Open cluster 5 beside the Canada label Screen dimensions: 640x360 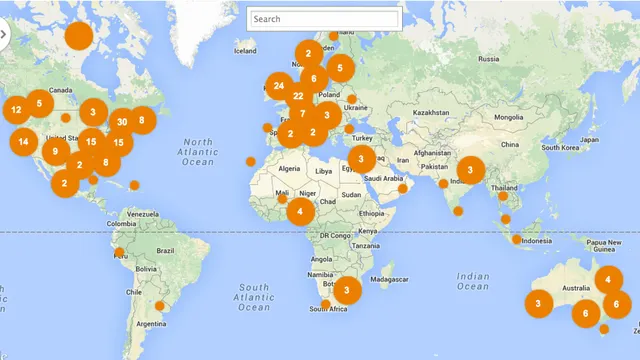coord(40,104)
